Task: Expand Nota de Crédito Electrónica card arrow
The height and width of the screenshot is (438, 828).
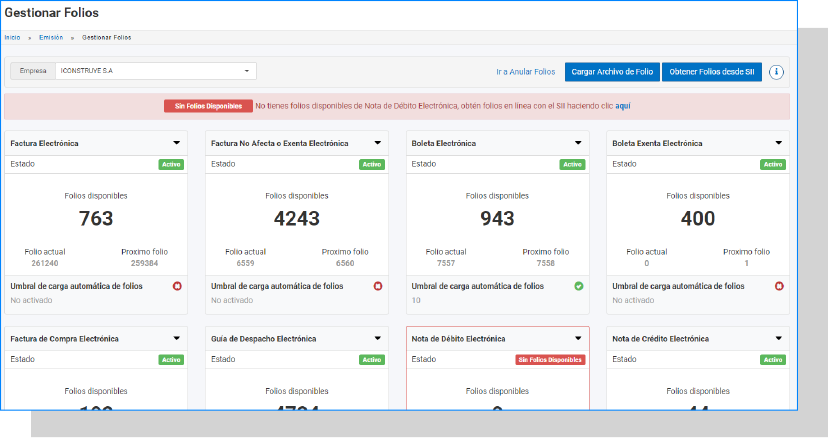Action: [778, 338]
